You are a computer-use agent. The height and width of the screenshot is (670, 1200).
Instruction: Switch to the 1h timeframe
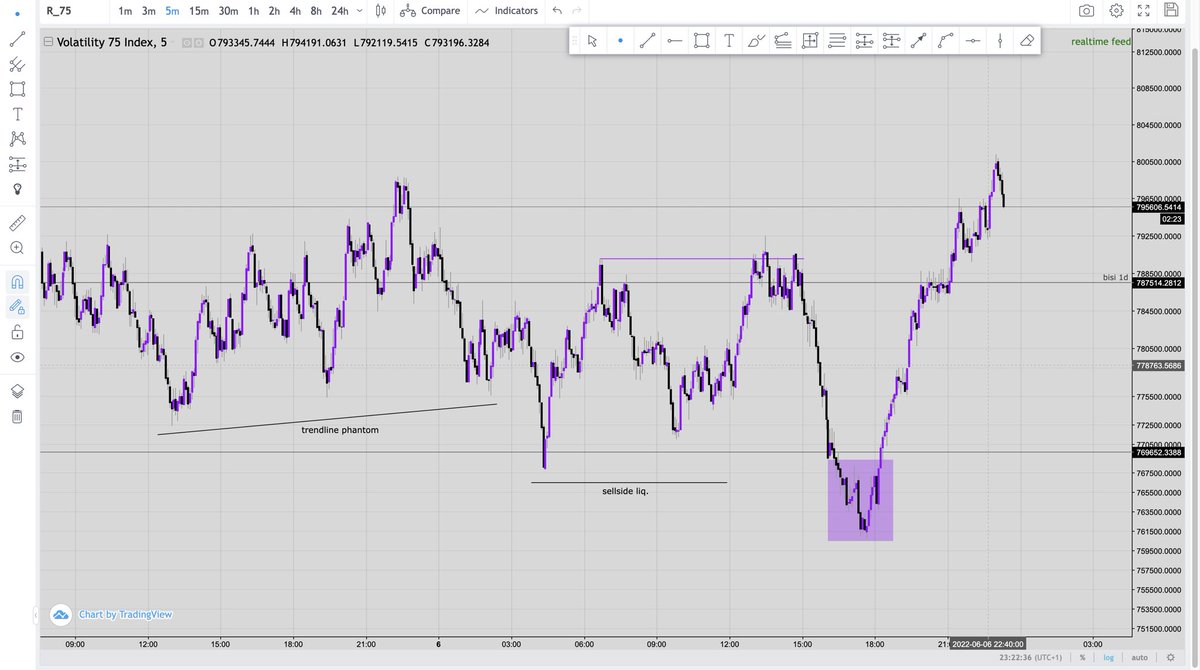coord(252,11)
